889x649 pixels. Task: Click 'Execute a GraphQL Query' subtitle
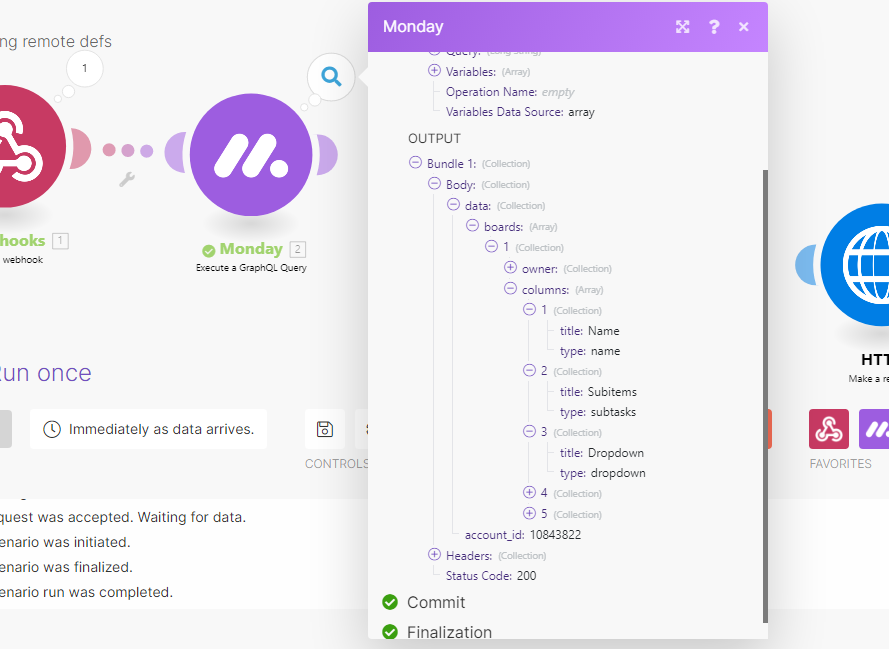point(251,268)
